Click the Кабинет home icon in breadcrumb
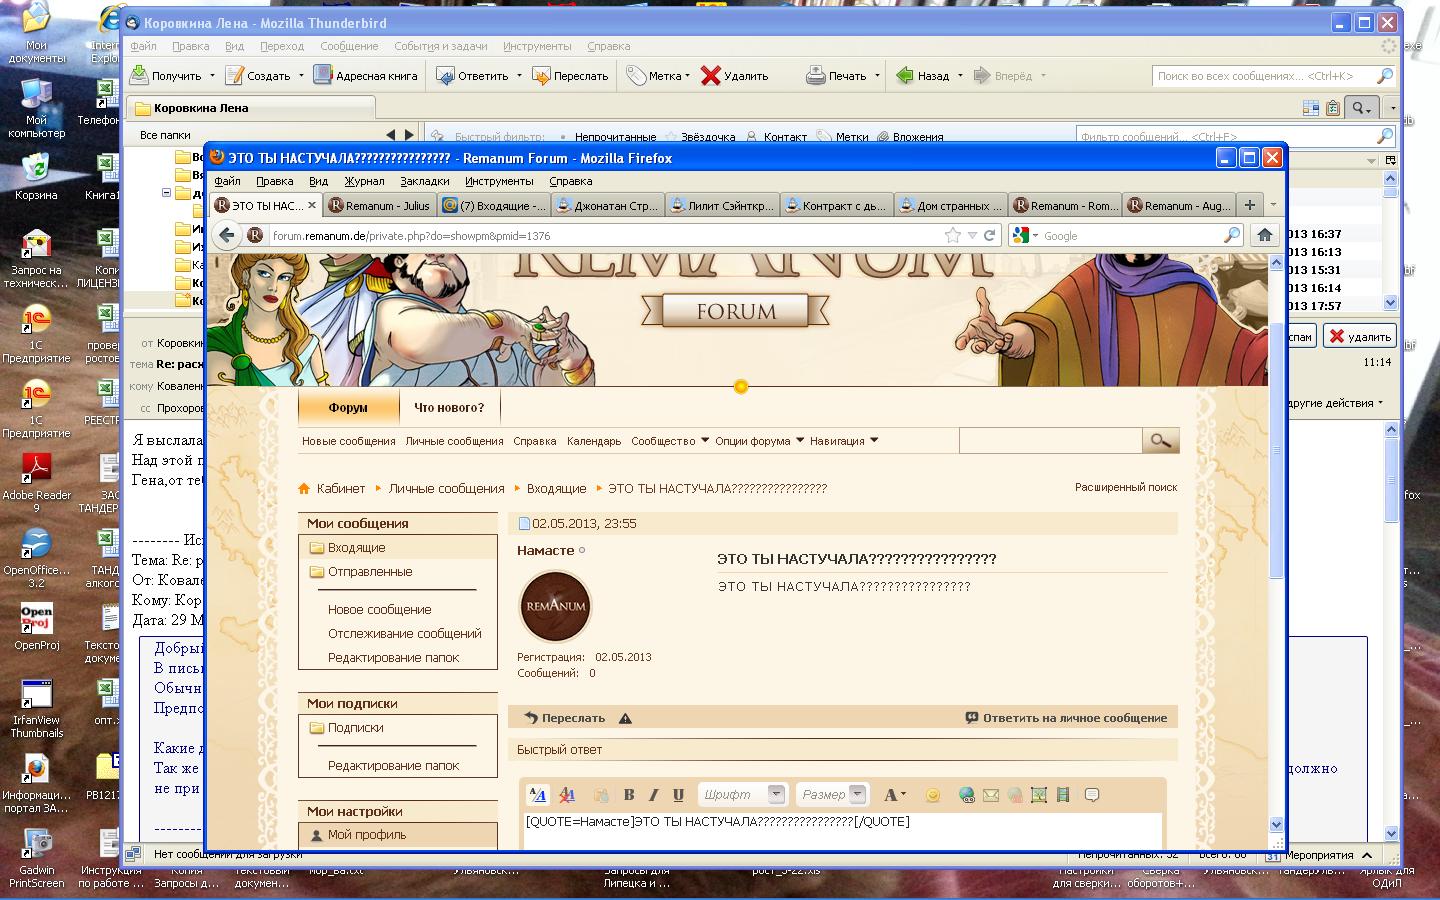 [x=304, y=488]
